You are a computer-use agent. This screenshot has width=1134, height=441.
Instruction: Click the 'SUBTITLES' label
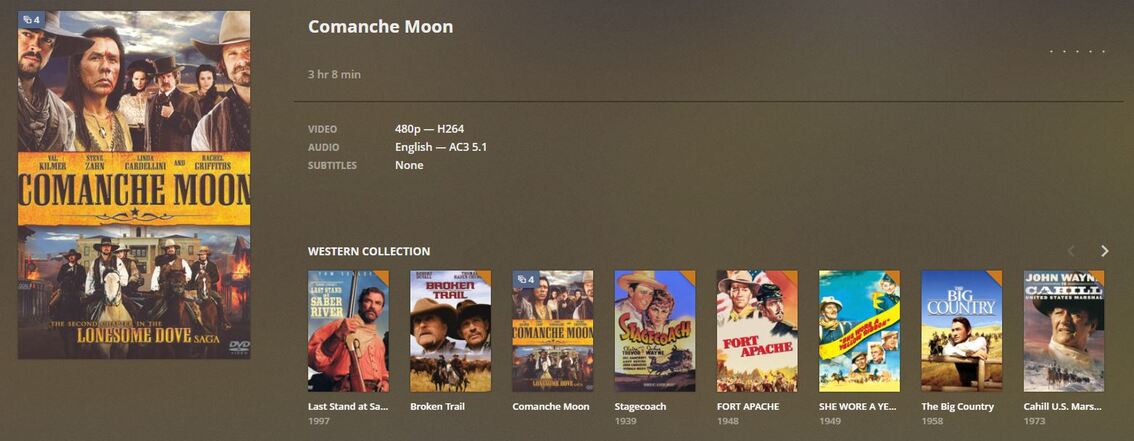[x=332, y=166]
